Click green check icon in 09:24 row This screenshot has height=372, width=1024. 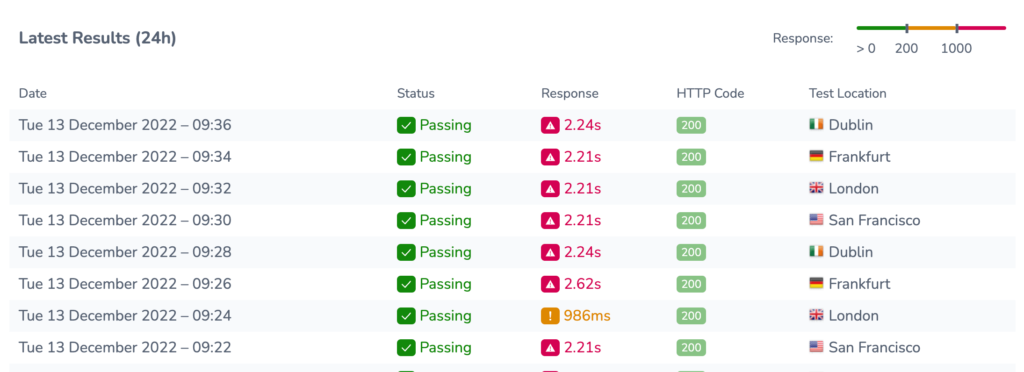point(406,316)
